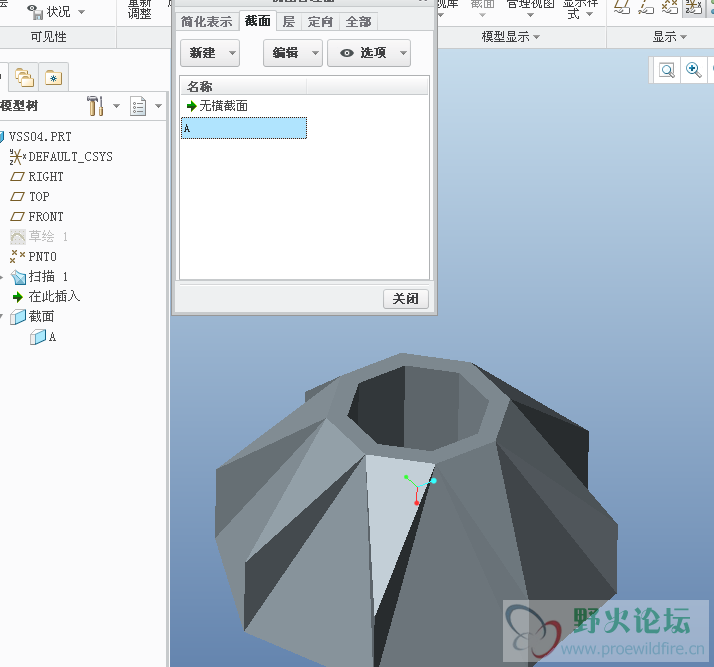
Task: Open the model tree show list icon
Action: pos(138,106)
